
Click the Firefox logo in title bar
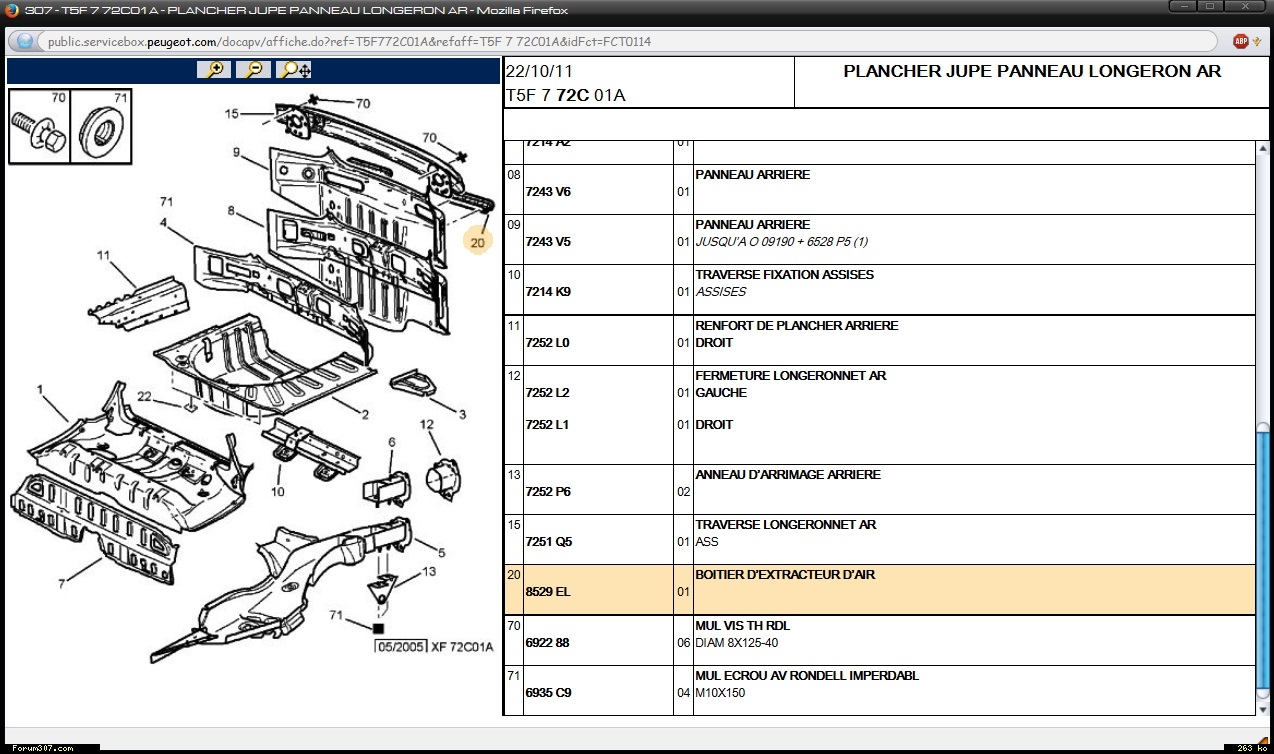[x=11, y=10]
